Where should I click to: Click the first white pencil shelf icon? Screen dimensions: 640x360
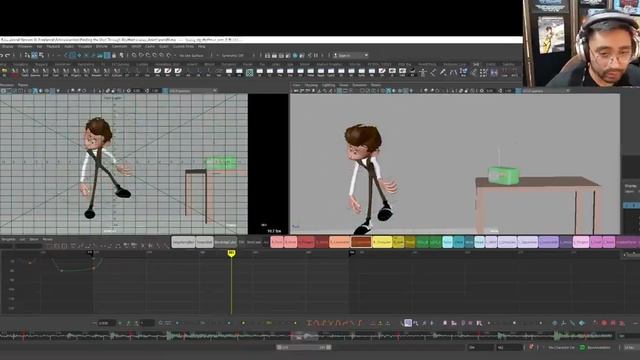[x=158, y=71]
